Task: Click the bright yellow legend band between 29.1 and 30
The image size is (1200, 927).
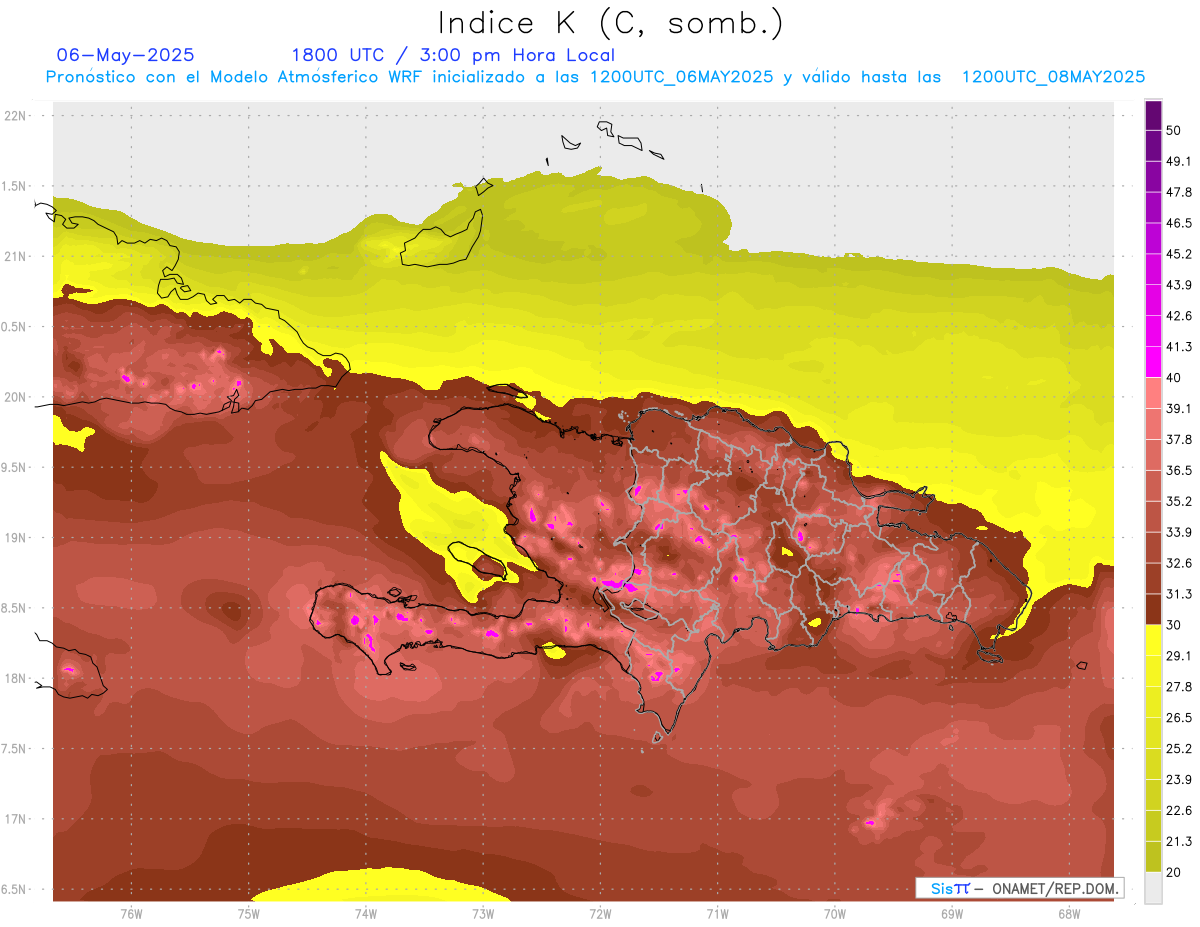Action: [x=1153, y=640]
